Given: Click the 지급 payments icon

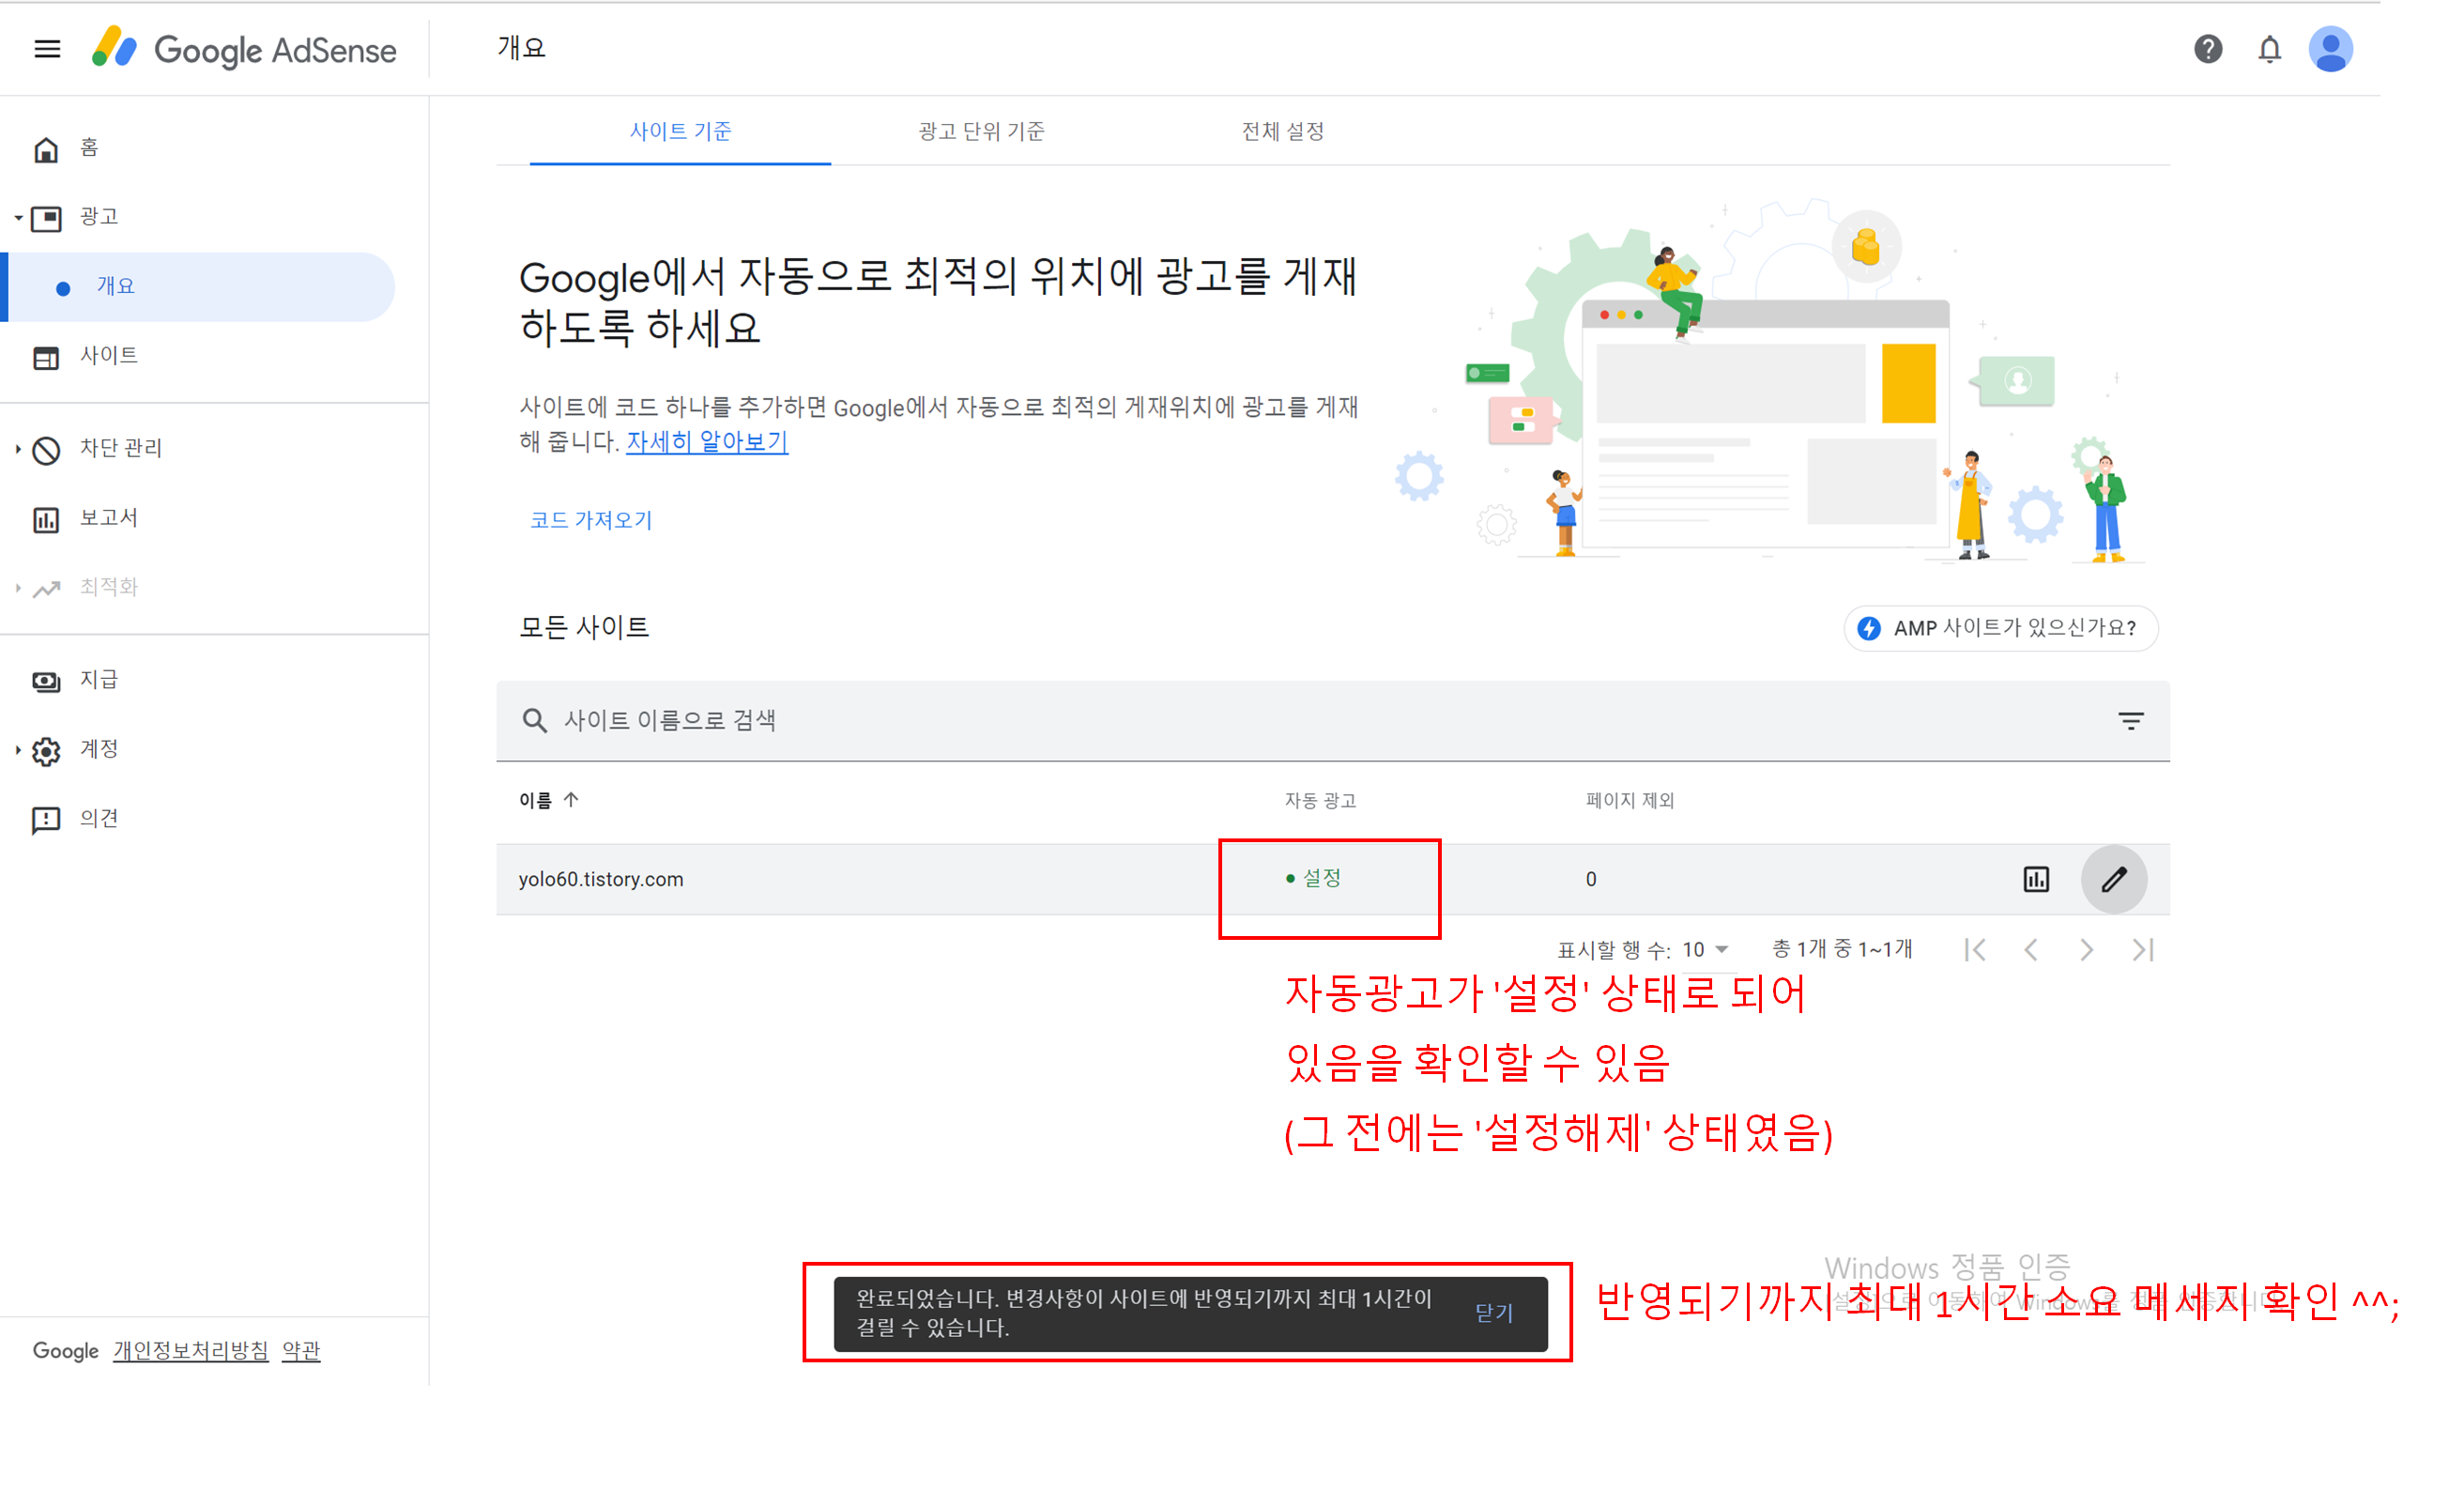Looking at the screenshot, I should coord(46,682).
